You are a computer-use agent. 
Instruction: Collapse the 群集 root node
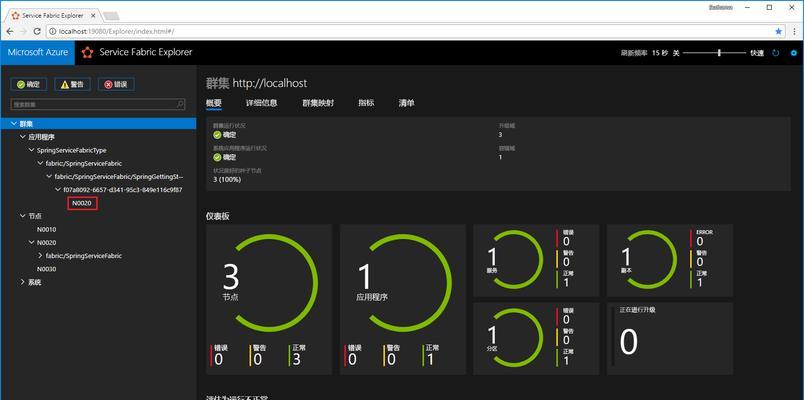[14, 124]
